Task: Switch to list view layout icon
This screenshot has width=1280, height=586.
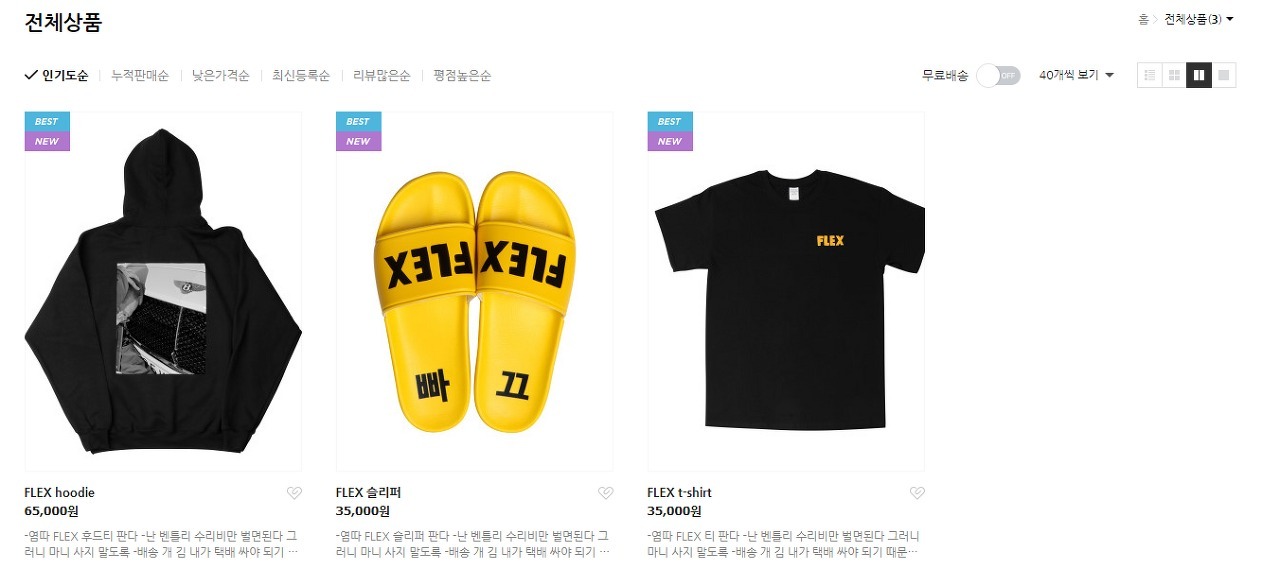Action: click(1150, 75)
